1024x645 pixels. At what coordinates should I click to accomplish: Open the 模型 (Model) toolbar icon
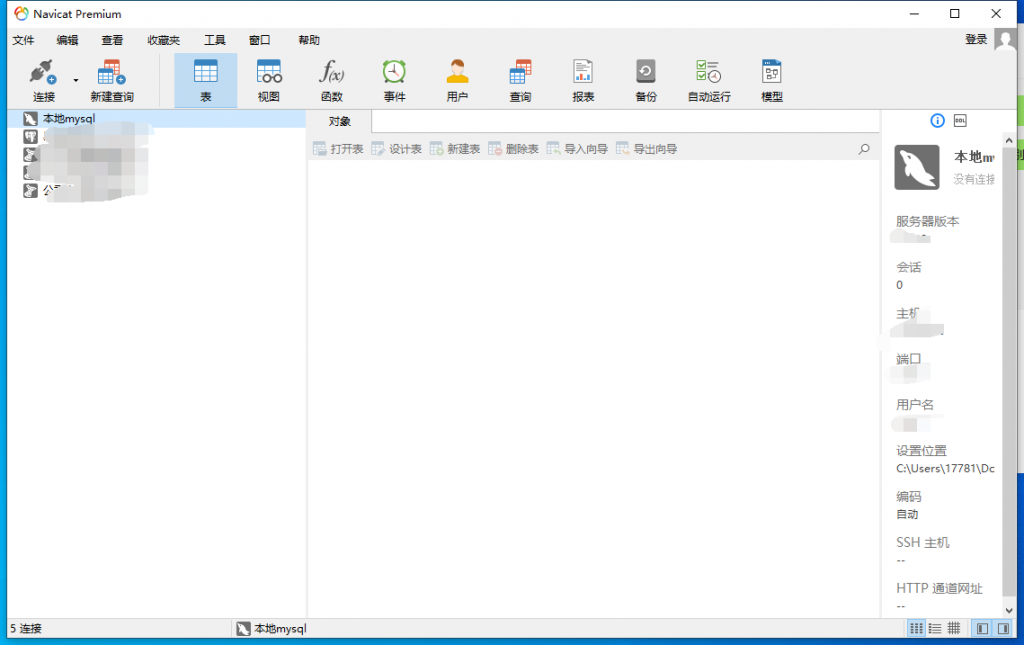771,81
